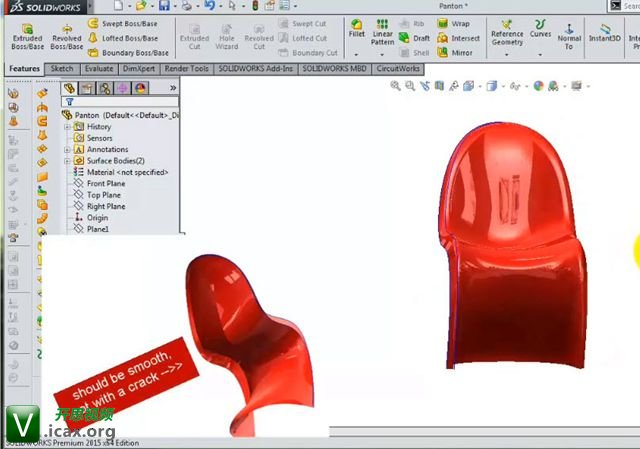
Task: Open the Hole Wizard
Action: [227, 37]
